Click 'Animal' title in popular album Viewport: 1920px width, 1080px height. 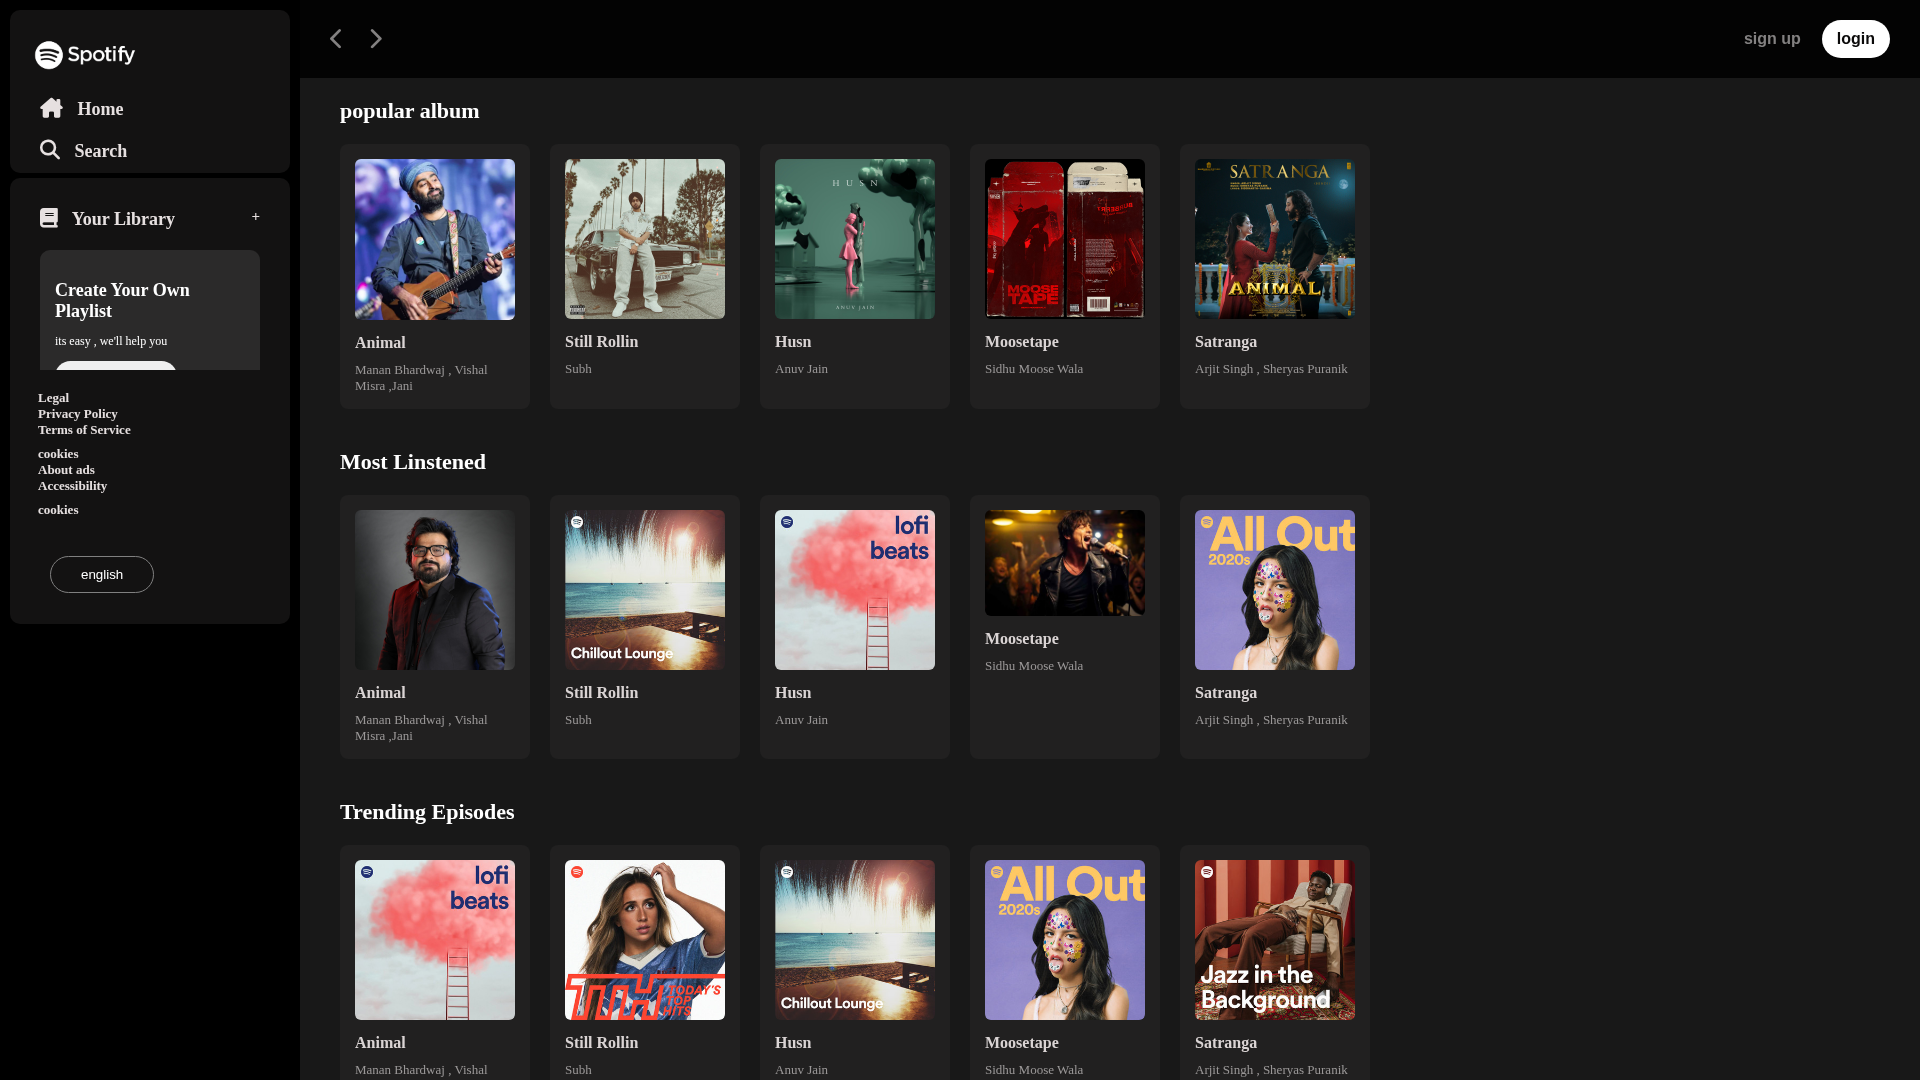(380, 343)
